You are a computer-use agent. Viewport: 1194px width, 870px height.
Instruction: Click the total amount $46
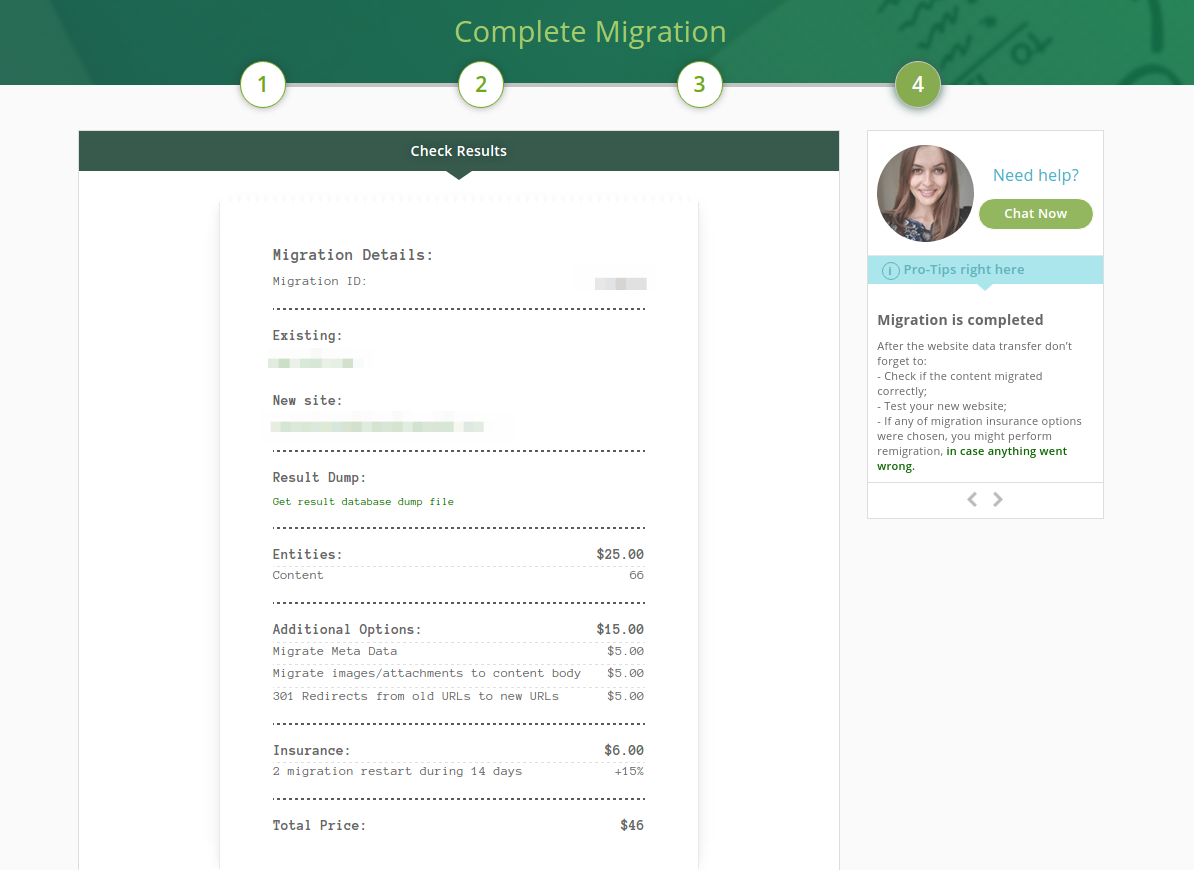tap(632, 826)
